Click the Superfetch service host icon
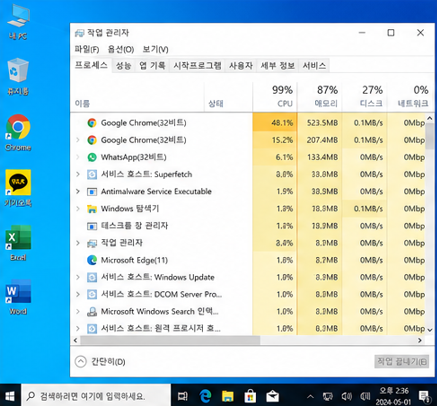Viewport: 437px width, 406px height. [92, 174]
